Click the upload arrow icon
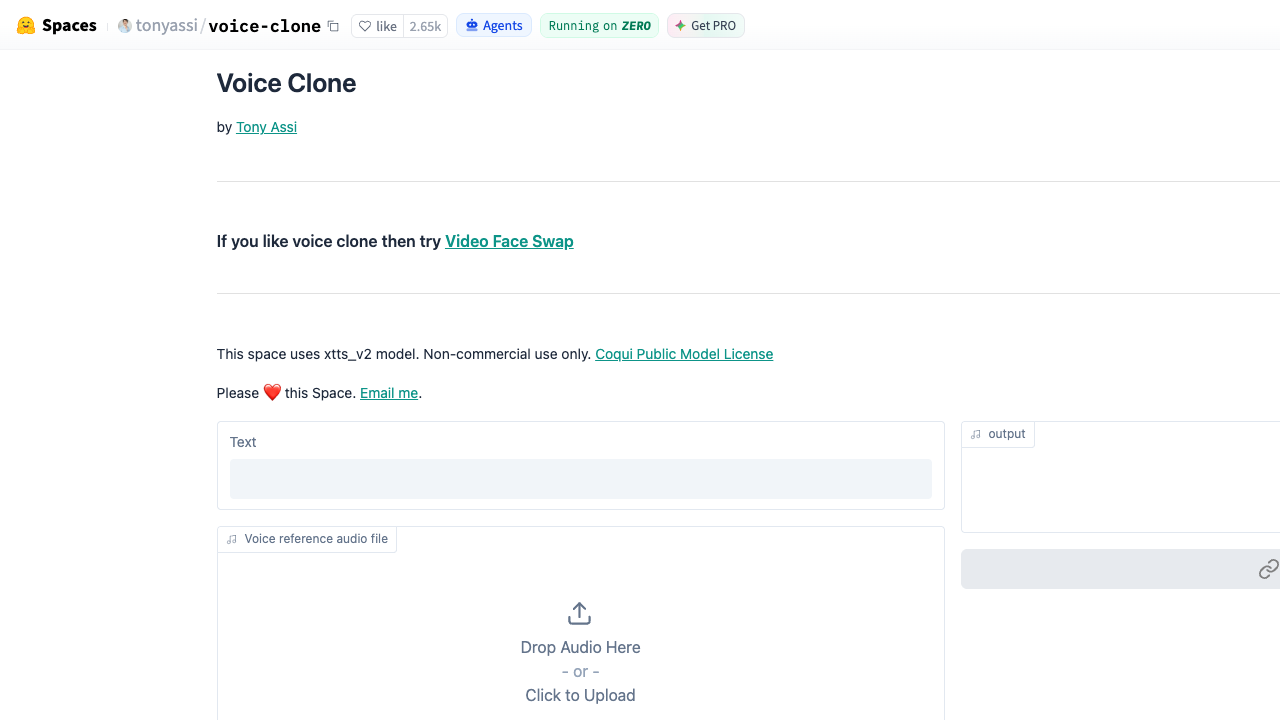Viewport: 1280px width, 720px height. (580, 613)
